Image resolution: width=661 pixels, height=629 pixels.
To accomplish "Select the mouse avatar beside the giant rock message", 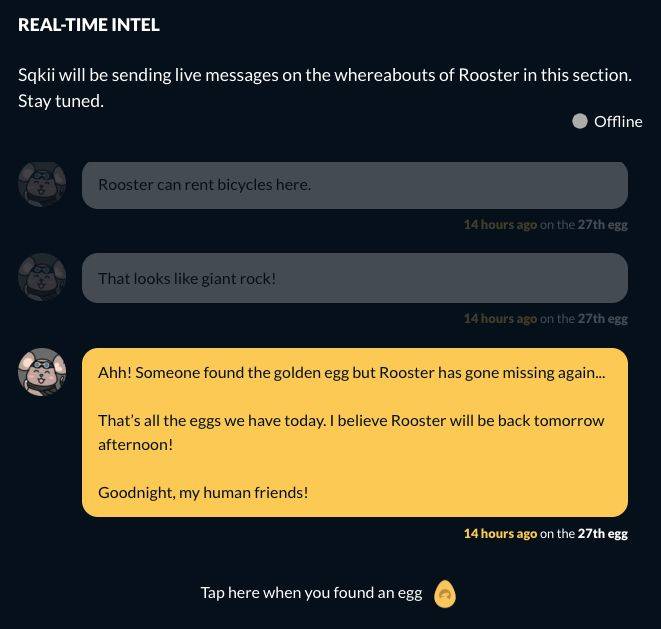I will point(42,277).
